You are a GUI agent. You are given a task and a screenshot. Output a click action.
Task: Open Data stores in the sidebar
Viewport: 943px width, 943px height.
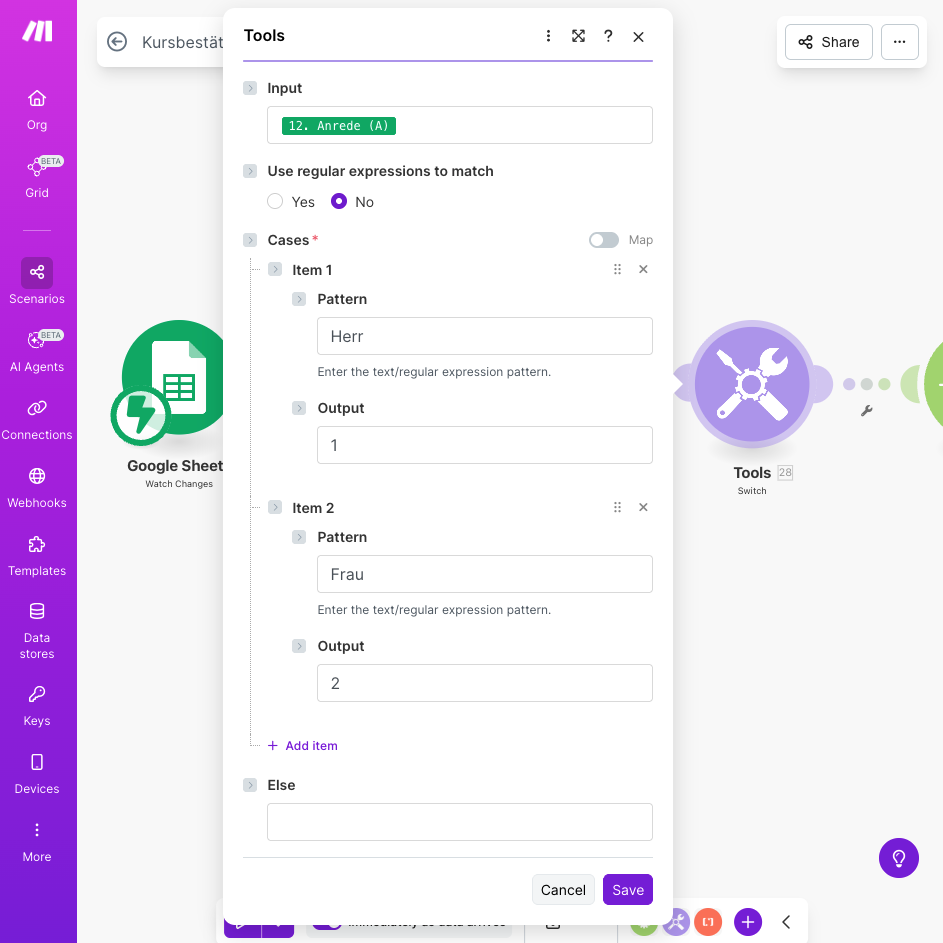pos(37,631)
